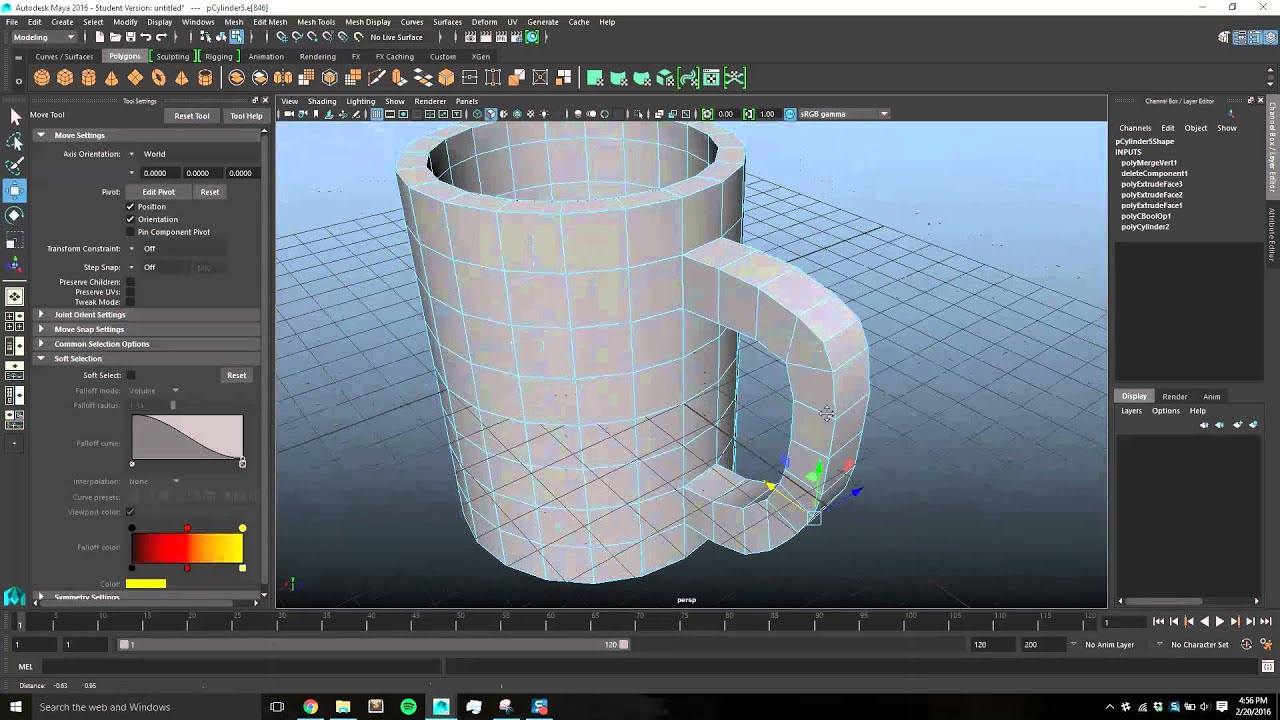1280x720 pixels.
Task: Open the viewport Shading menu
Action: tap(322, 101)
